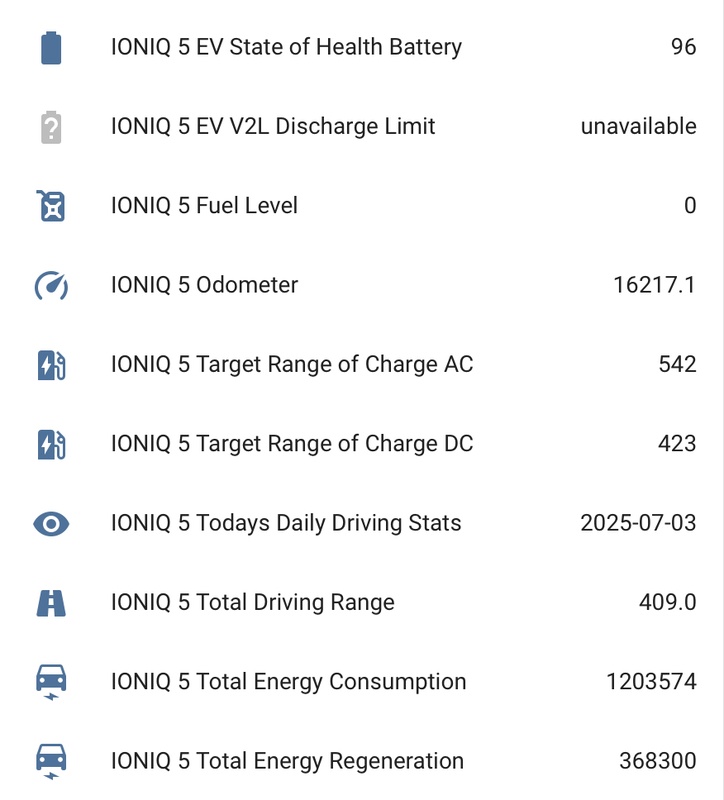Click the car icon for Total Energy Regeneration
Screen dimensions: 724x800
pos(51,762)
